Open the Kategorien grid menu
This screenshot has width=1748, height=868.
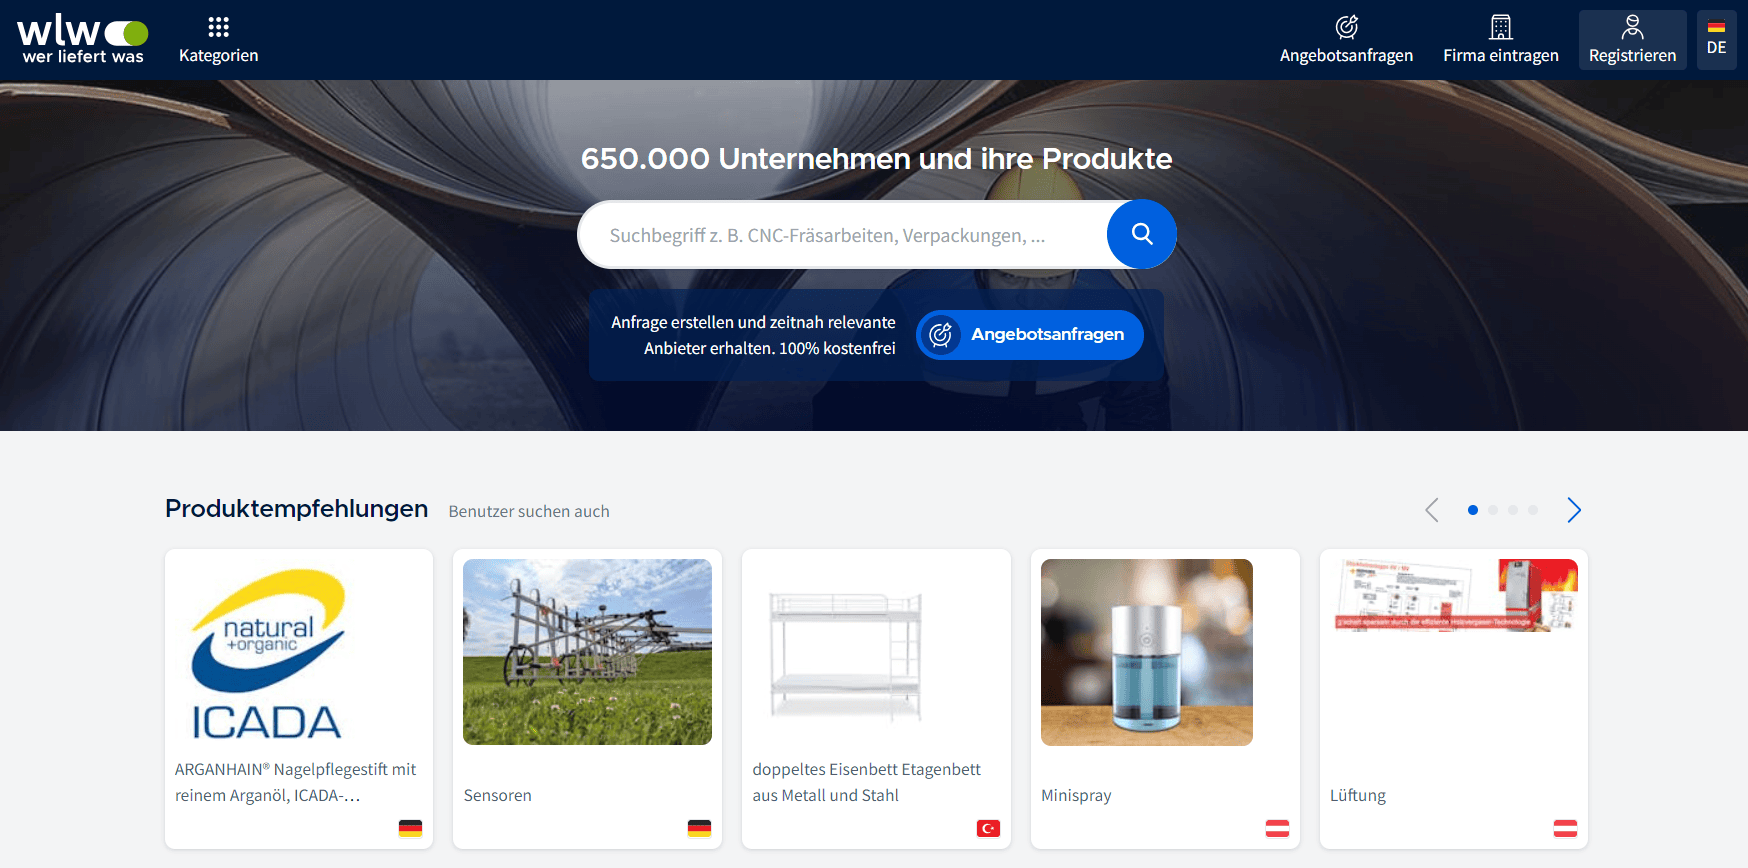pos(218,40)
